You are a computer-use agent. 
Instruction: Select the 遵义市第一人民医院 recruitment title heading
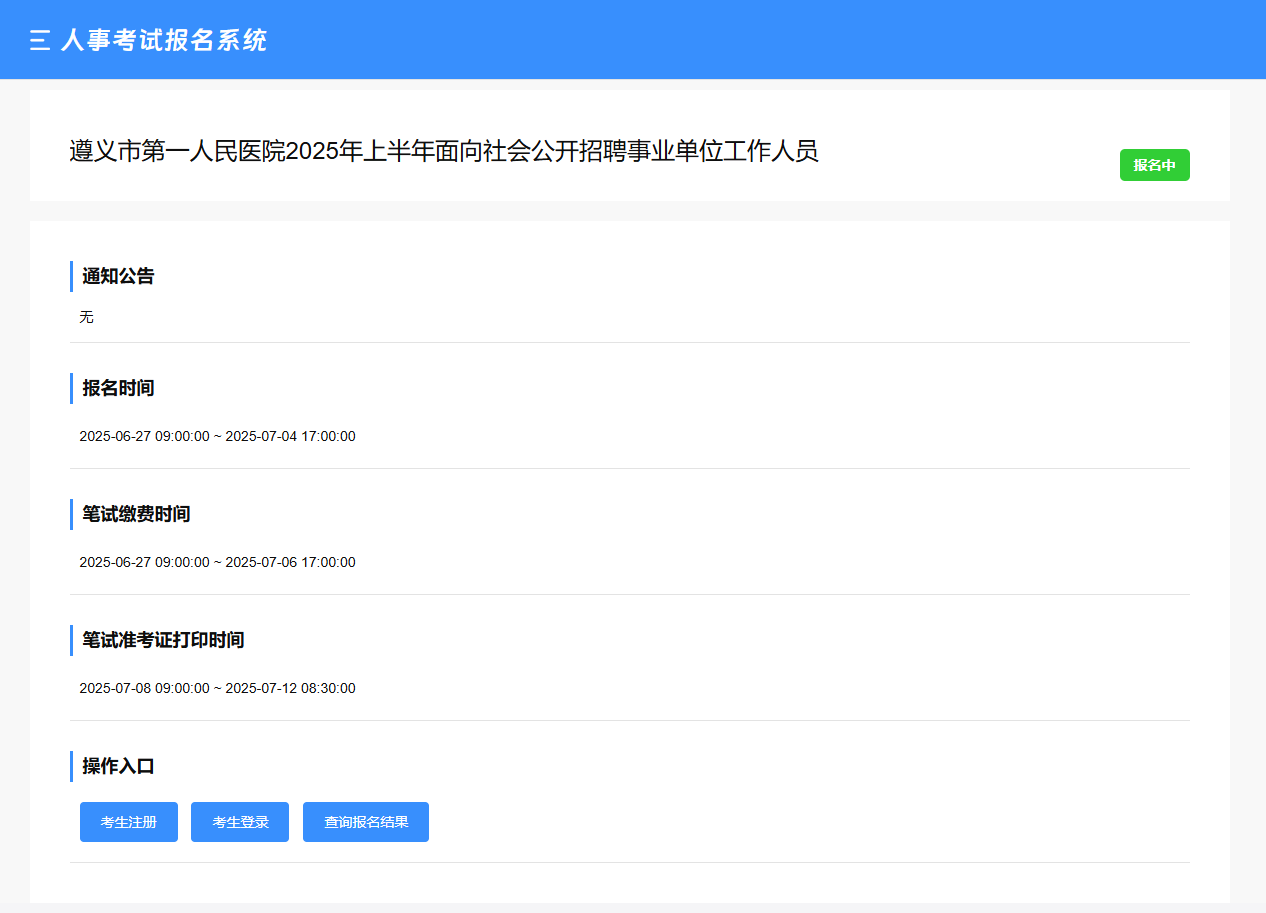point(444,151)
